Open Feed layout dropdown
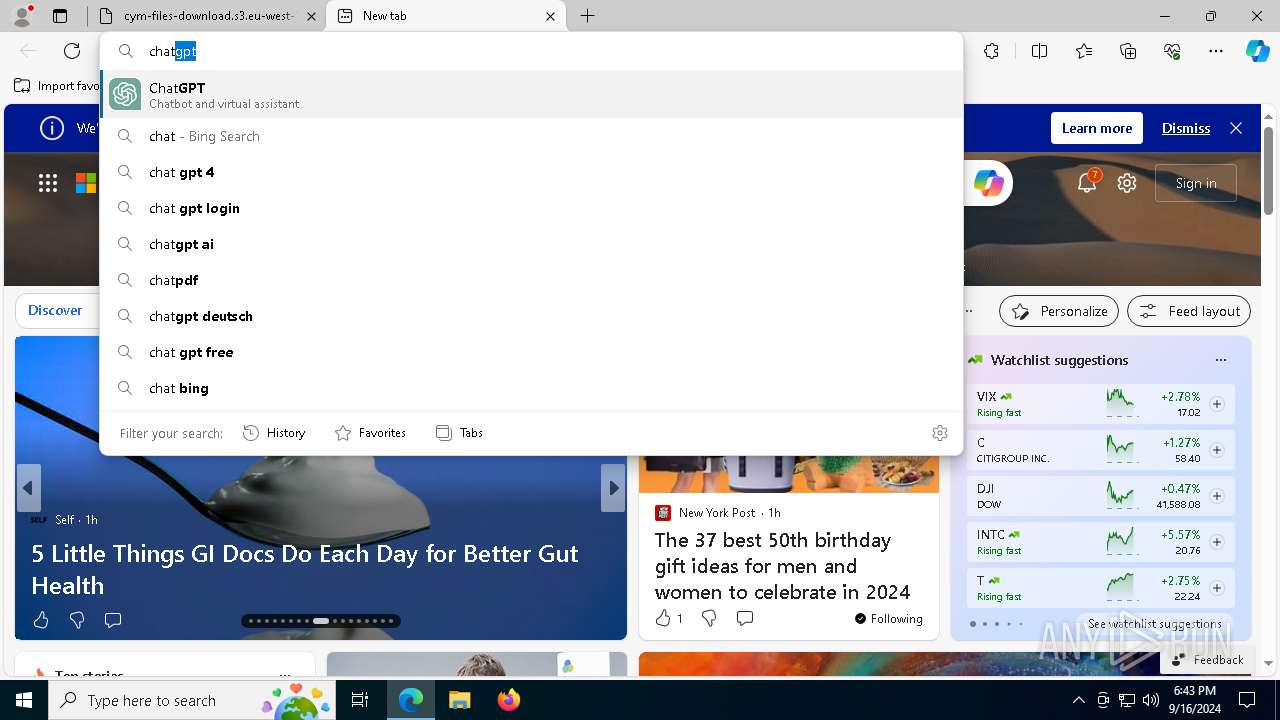This screenshot has width=1280, height=720. click(x=1189, y=311)
